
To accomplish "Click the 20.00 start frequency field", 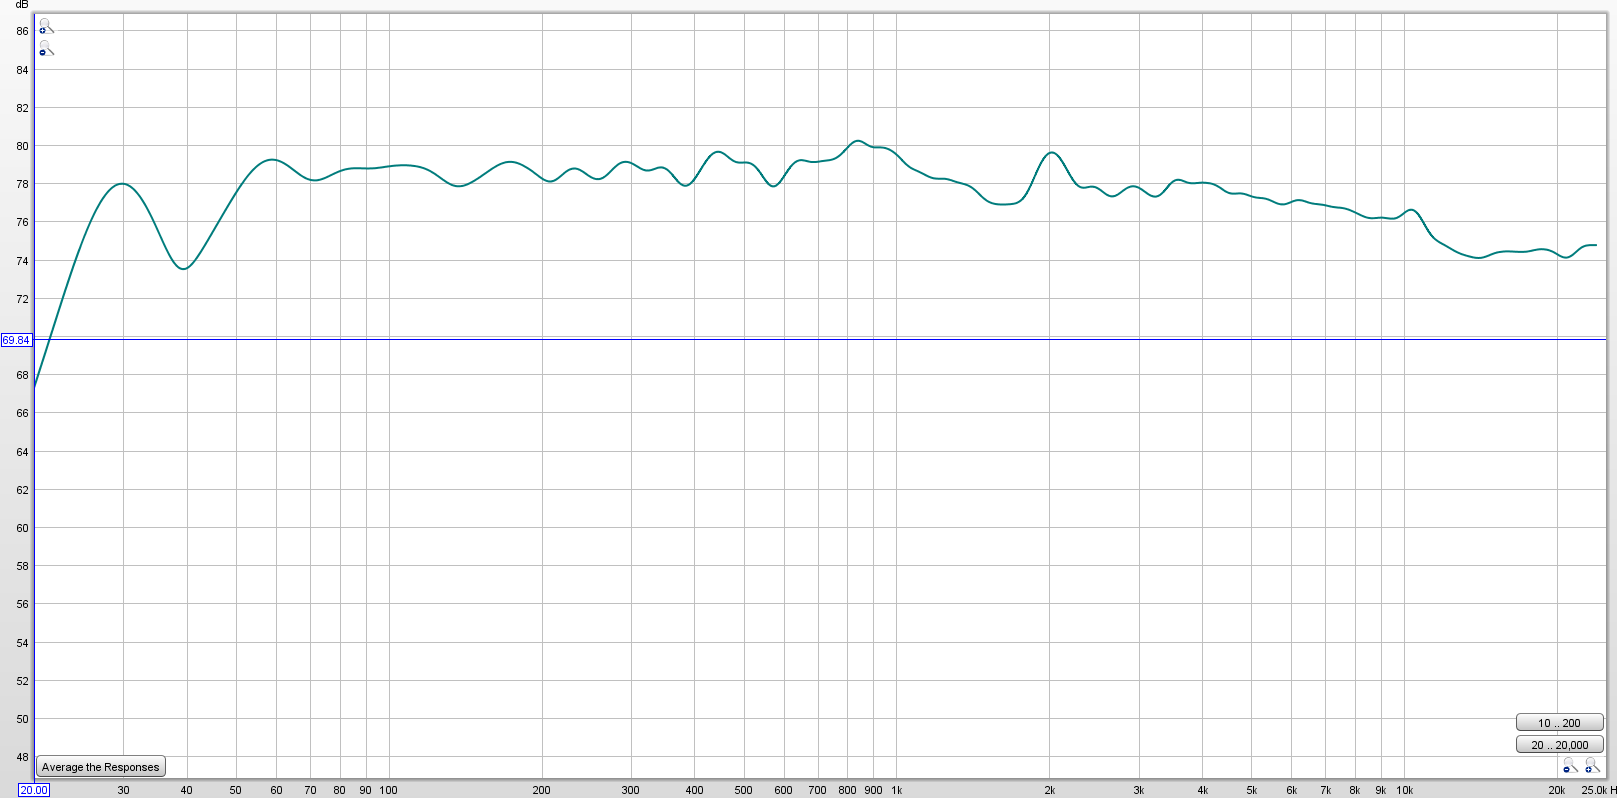I will coord(33,790).
